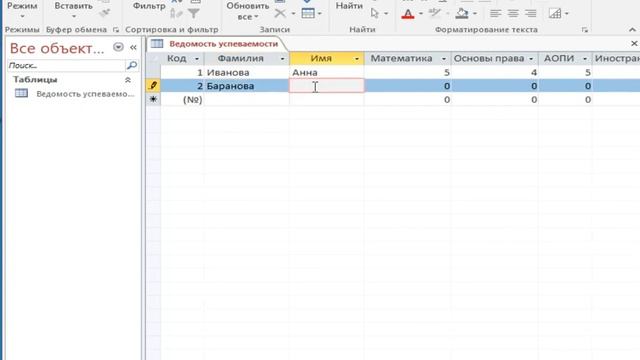
Task: Click the Режим button label
Action: [22, 6]
